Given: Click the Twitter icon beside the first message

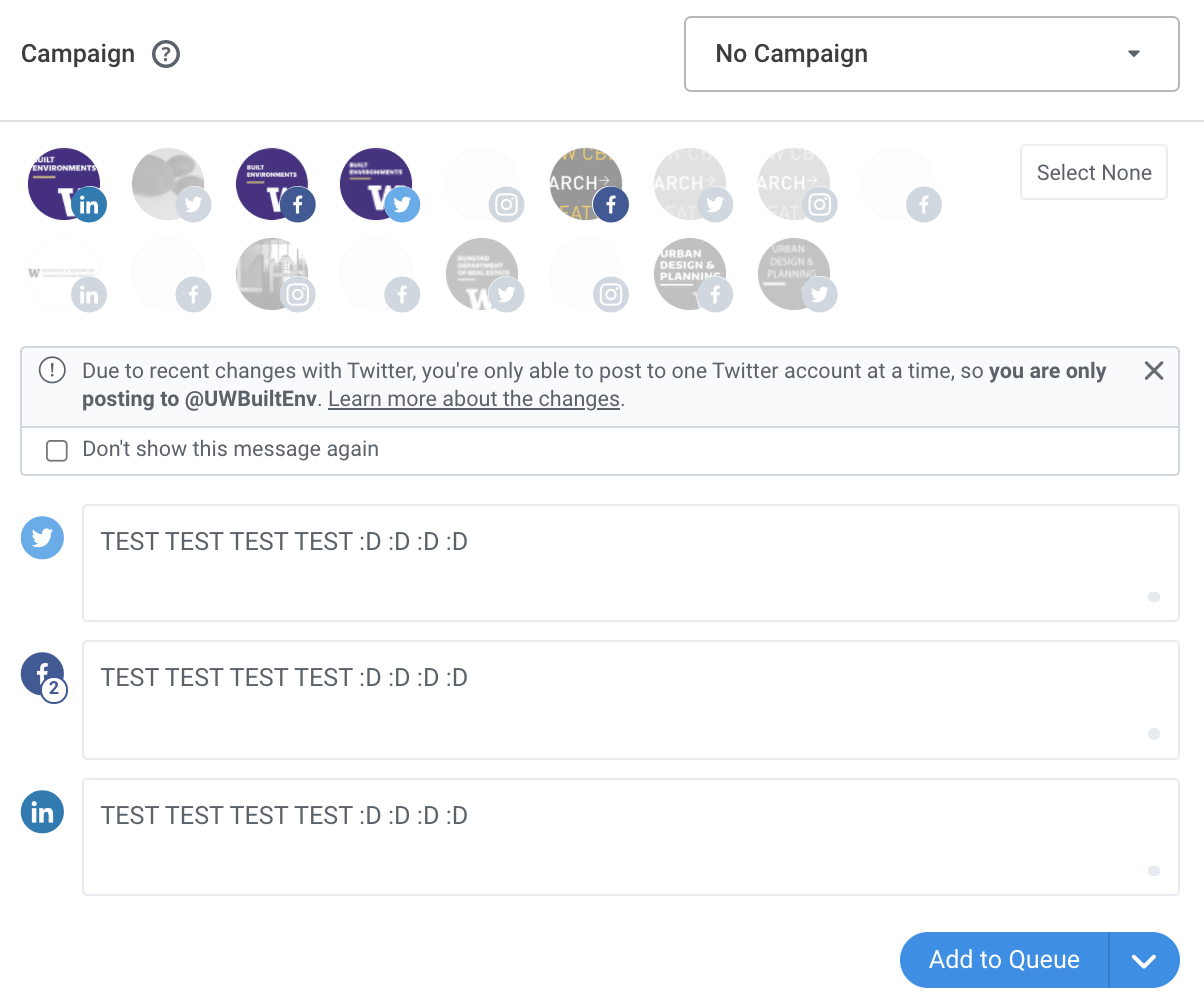Looking at the screenshot, I should click(42, 538).
